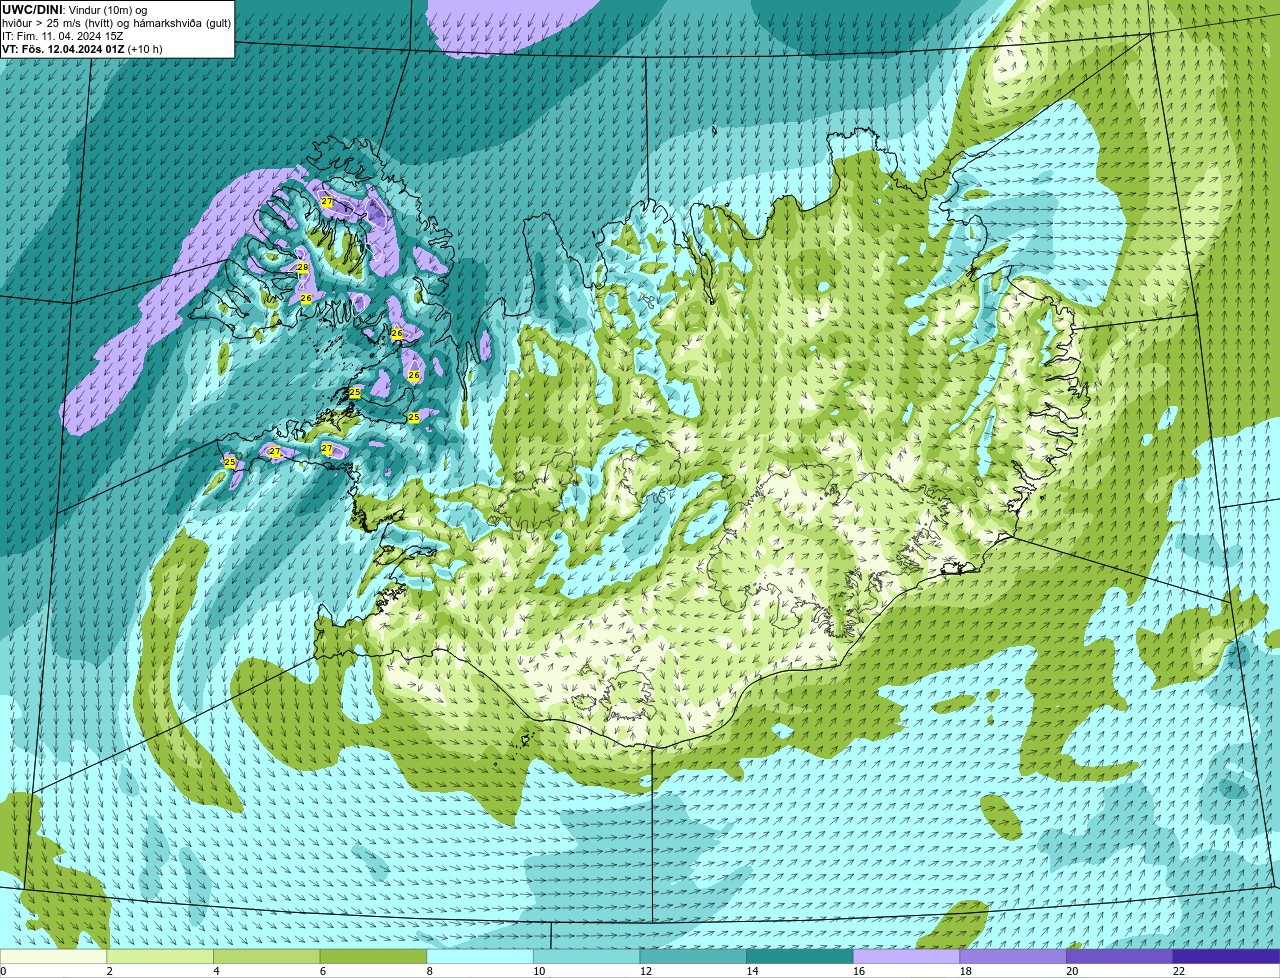Click the legend scale label "10"
1280x978 pixels.
(539, 971)
